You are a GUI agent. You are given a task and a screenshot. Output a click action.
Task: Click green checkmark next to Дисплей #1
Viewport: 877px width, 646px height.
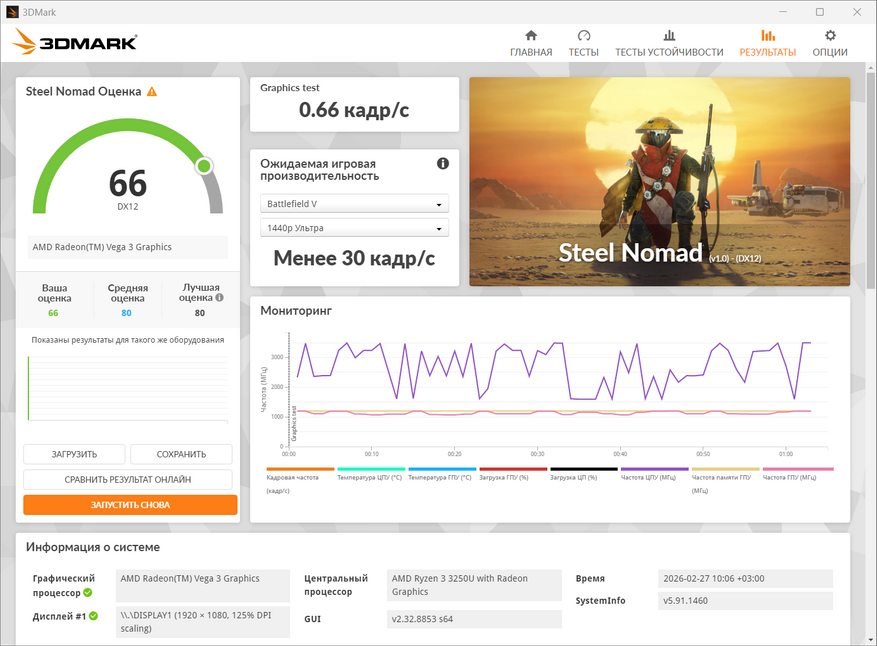[x=93, y=616]
